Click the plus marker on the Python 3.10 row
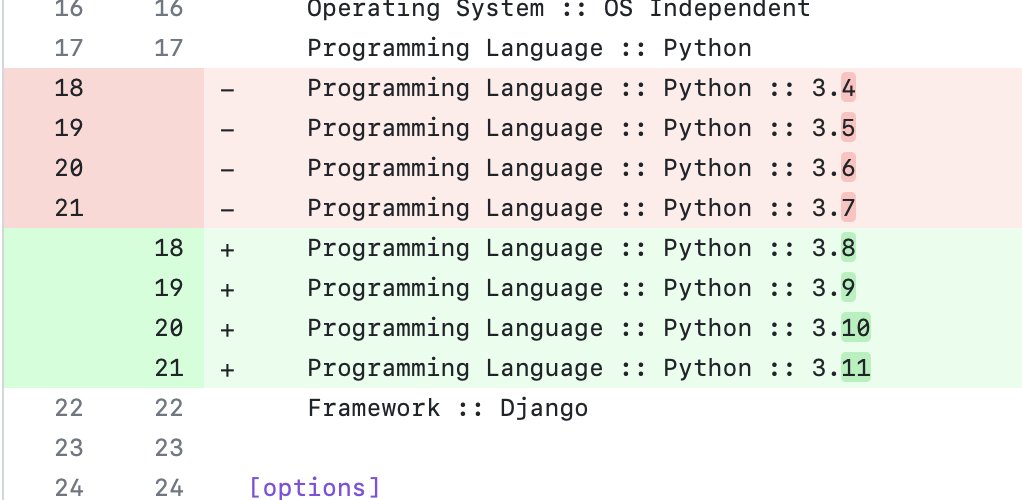Viewport: 1022px width, 500px height. (227, 330)
